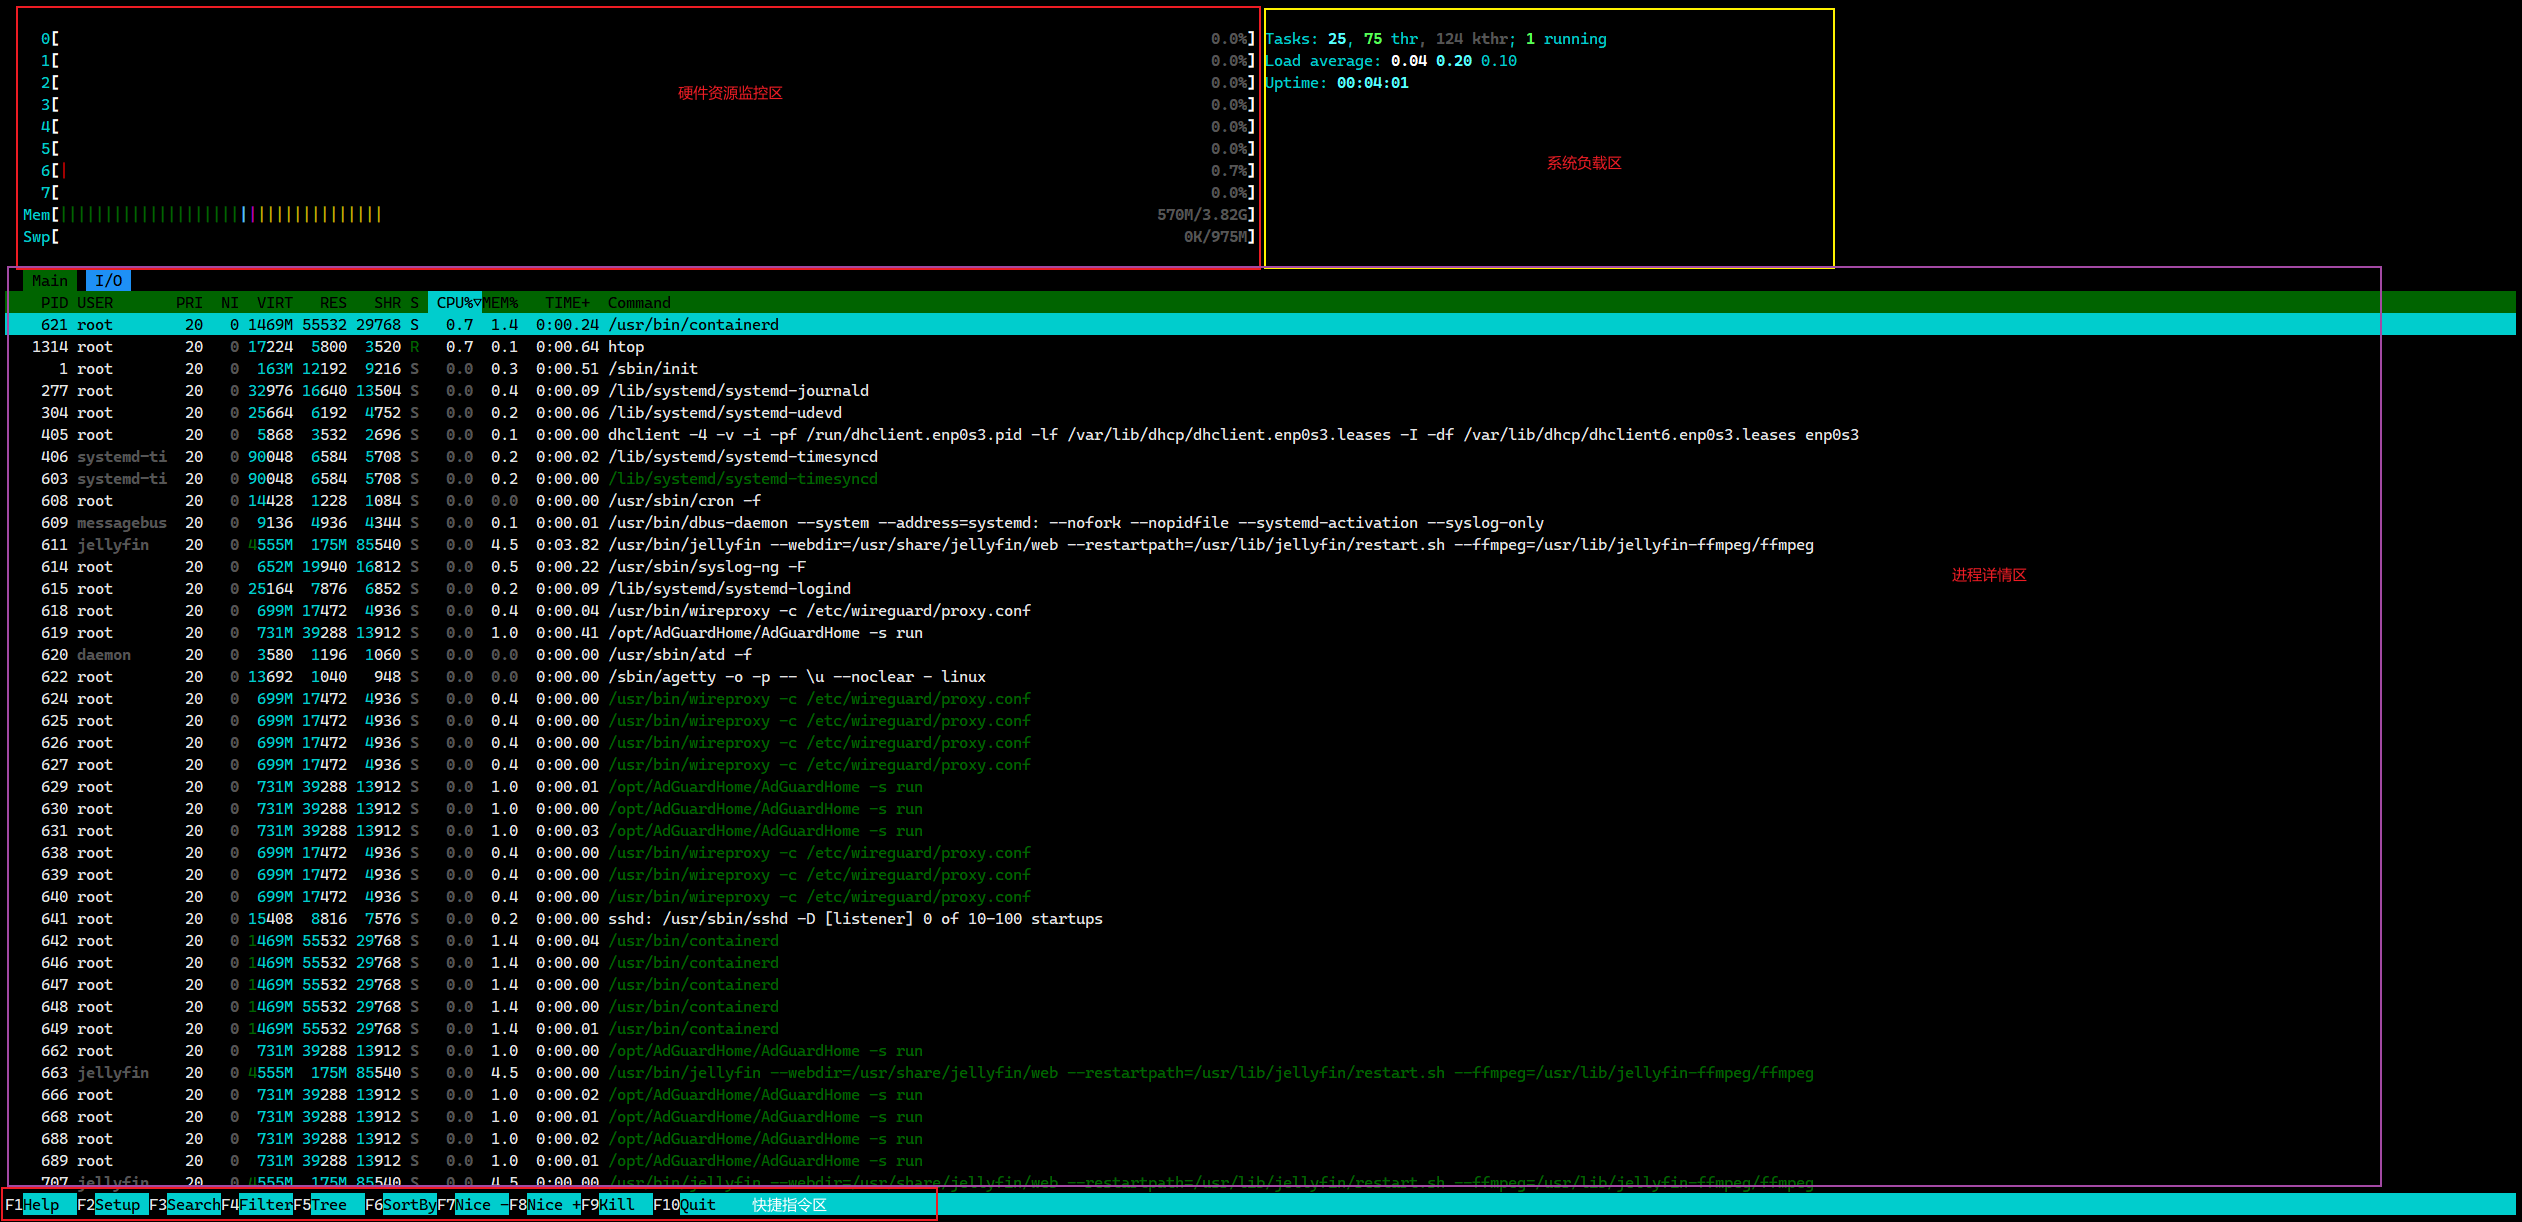Click the CPU 6 usage meter
This screenshot has width=2522, height=1222.
648,171
